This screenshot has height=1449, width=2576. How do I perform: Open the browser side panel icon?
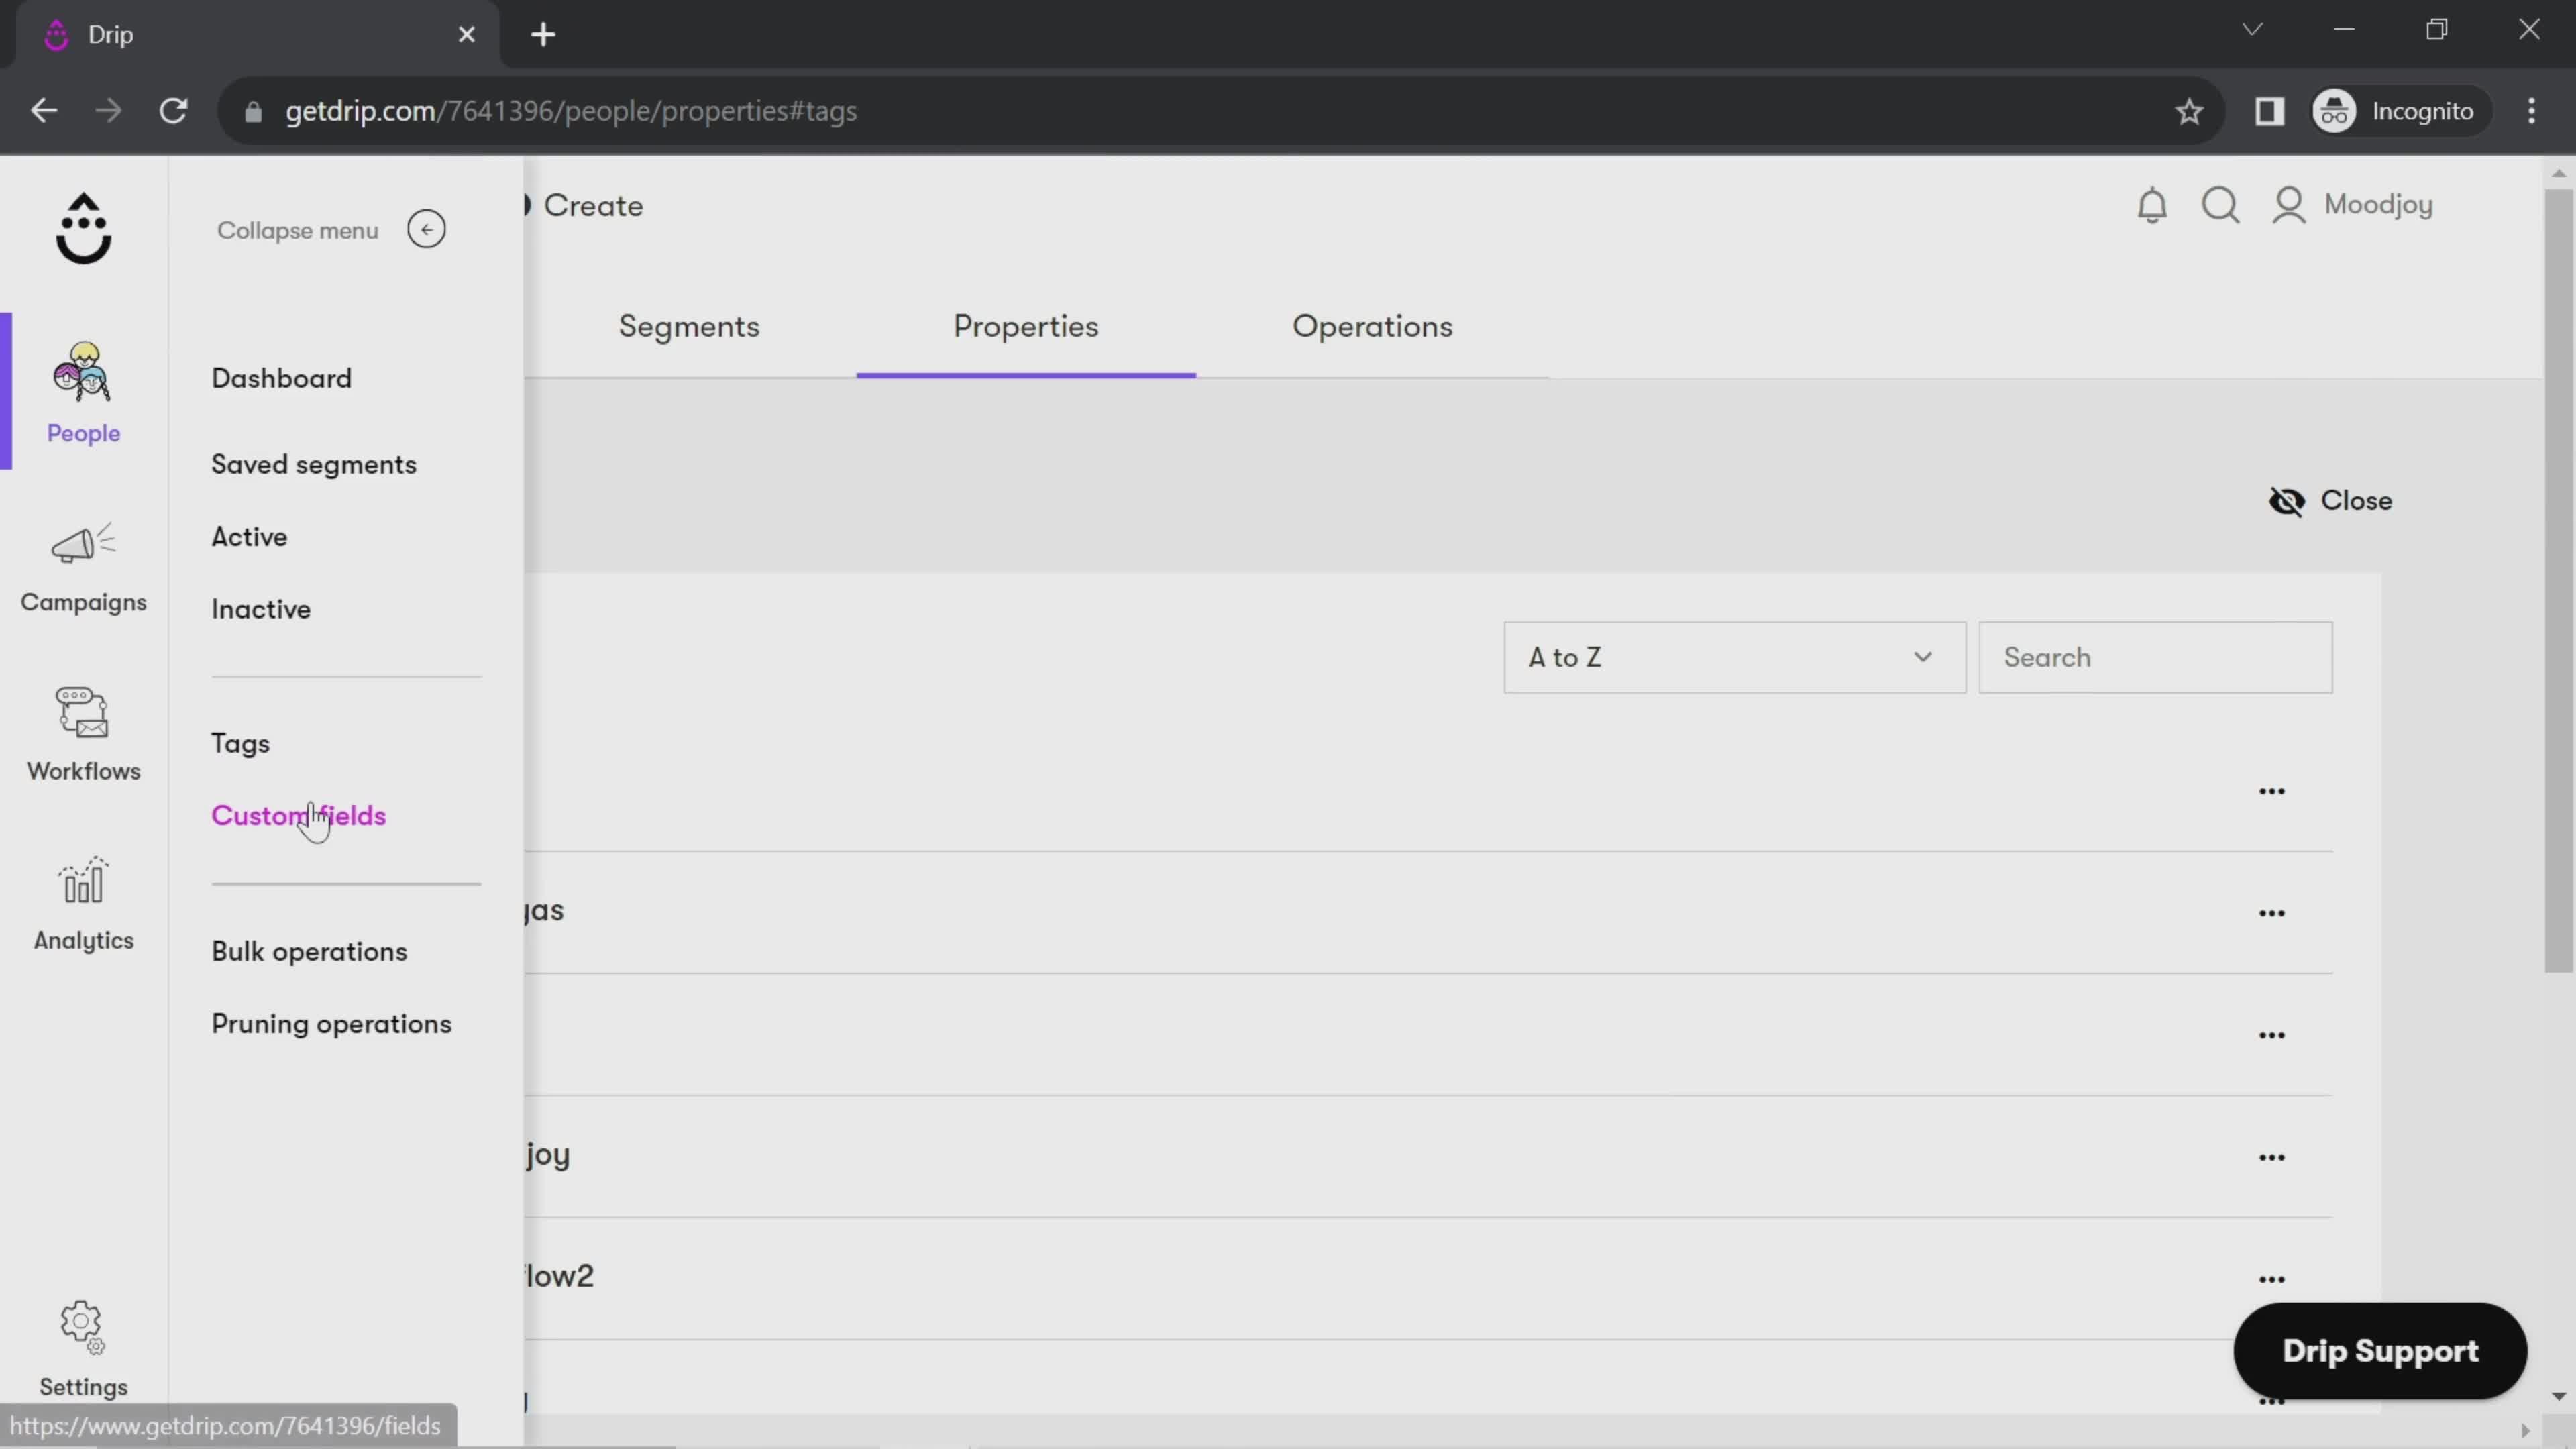click(2269, 111)
